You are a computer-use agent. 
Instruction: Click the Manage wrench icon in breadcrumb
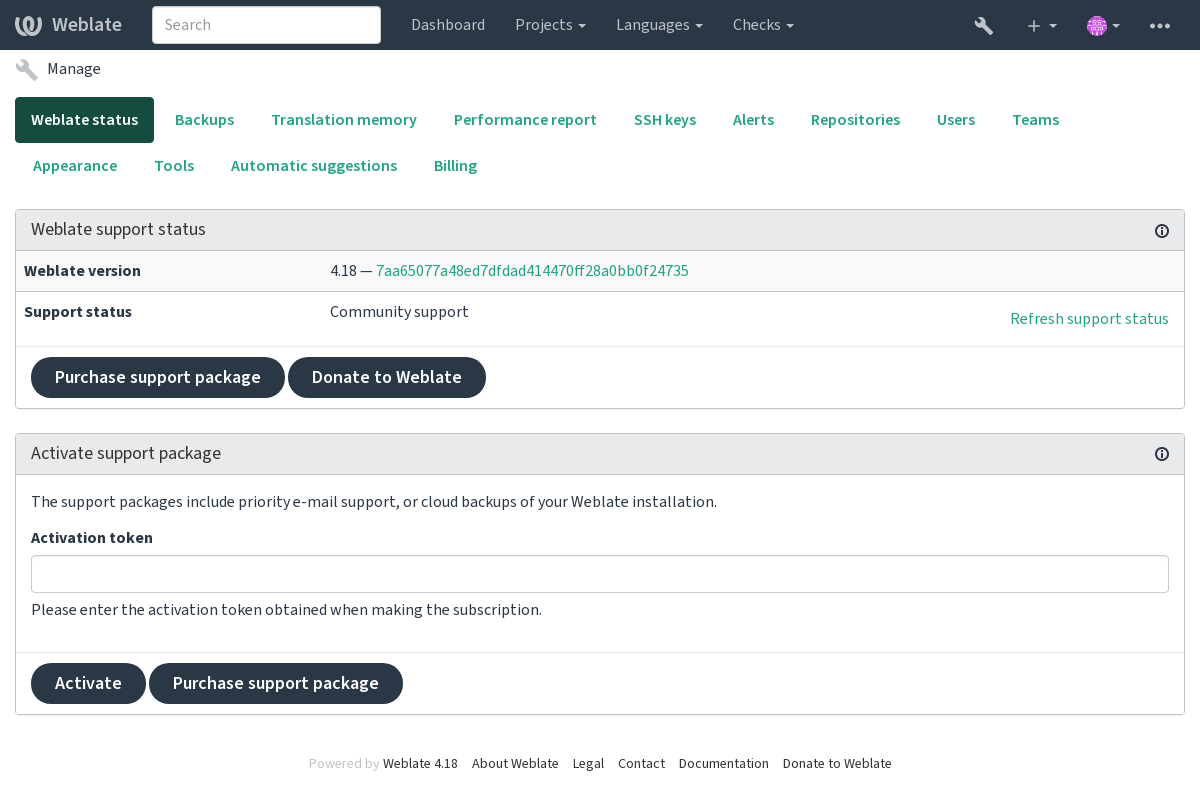tap(27, 69)
